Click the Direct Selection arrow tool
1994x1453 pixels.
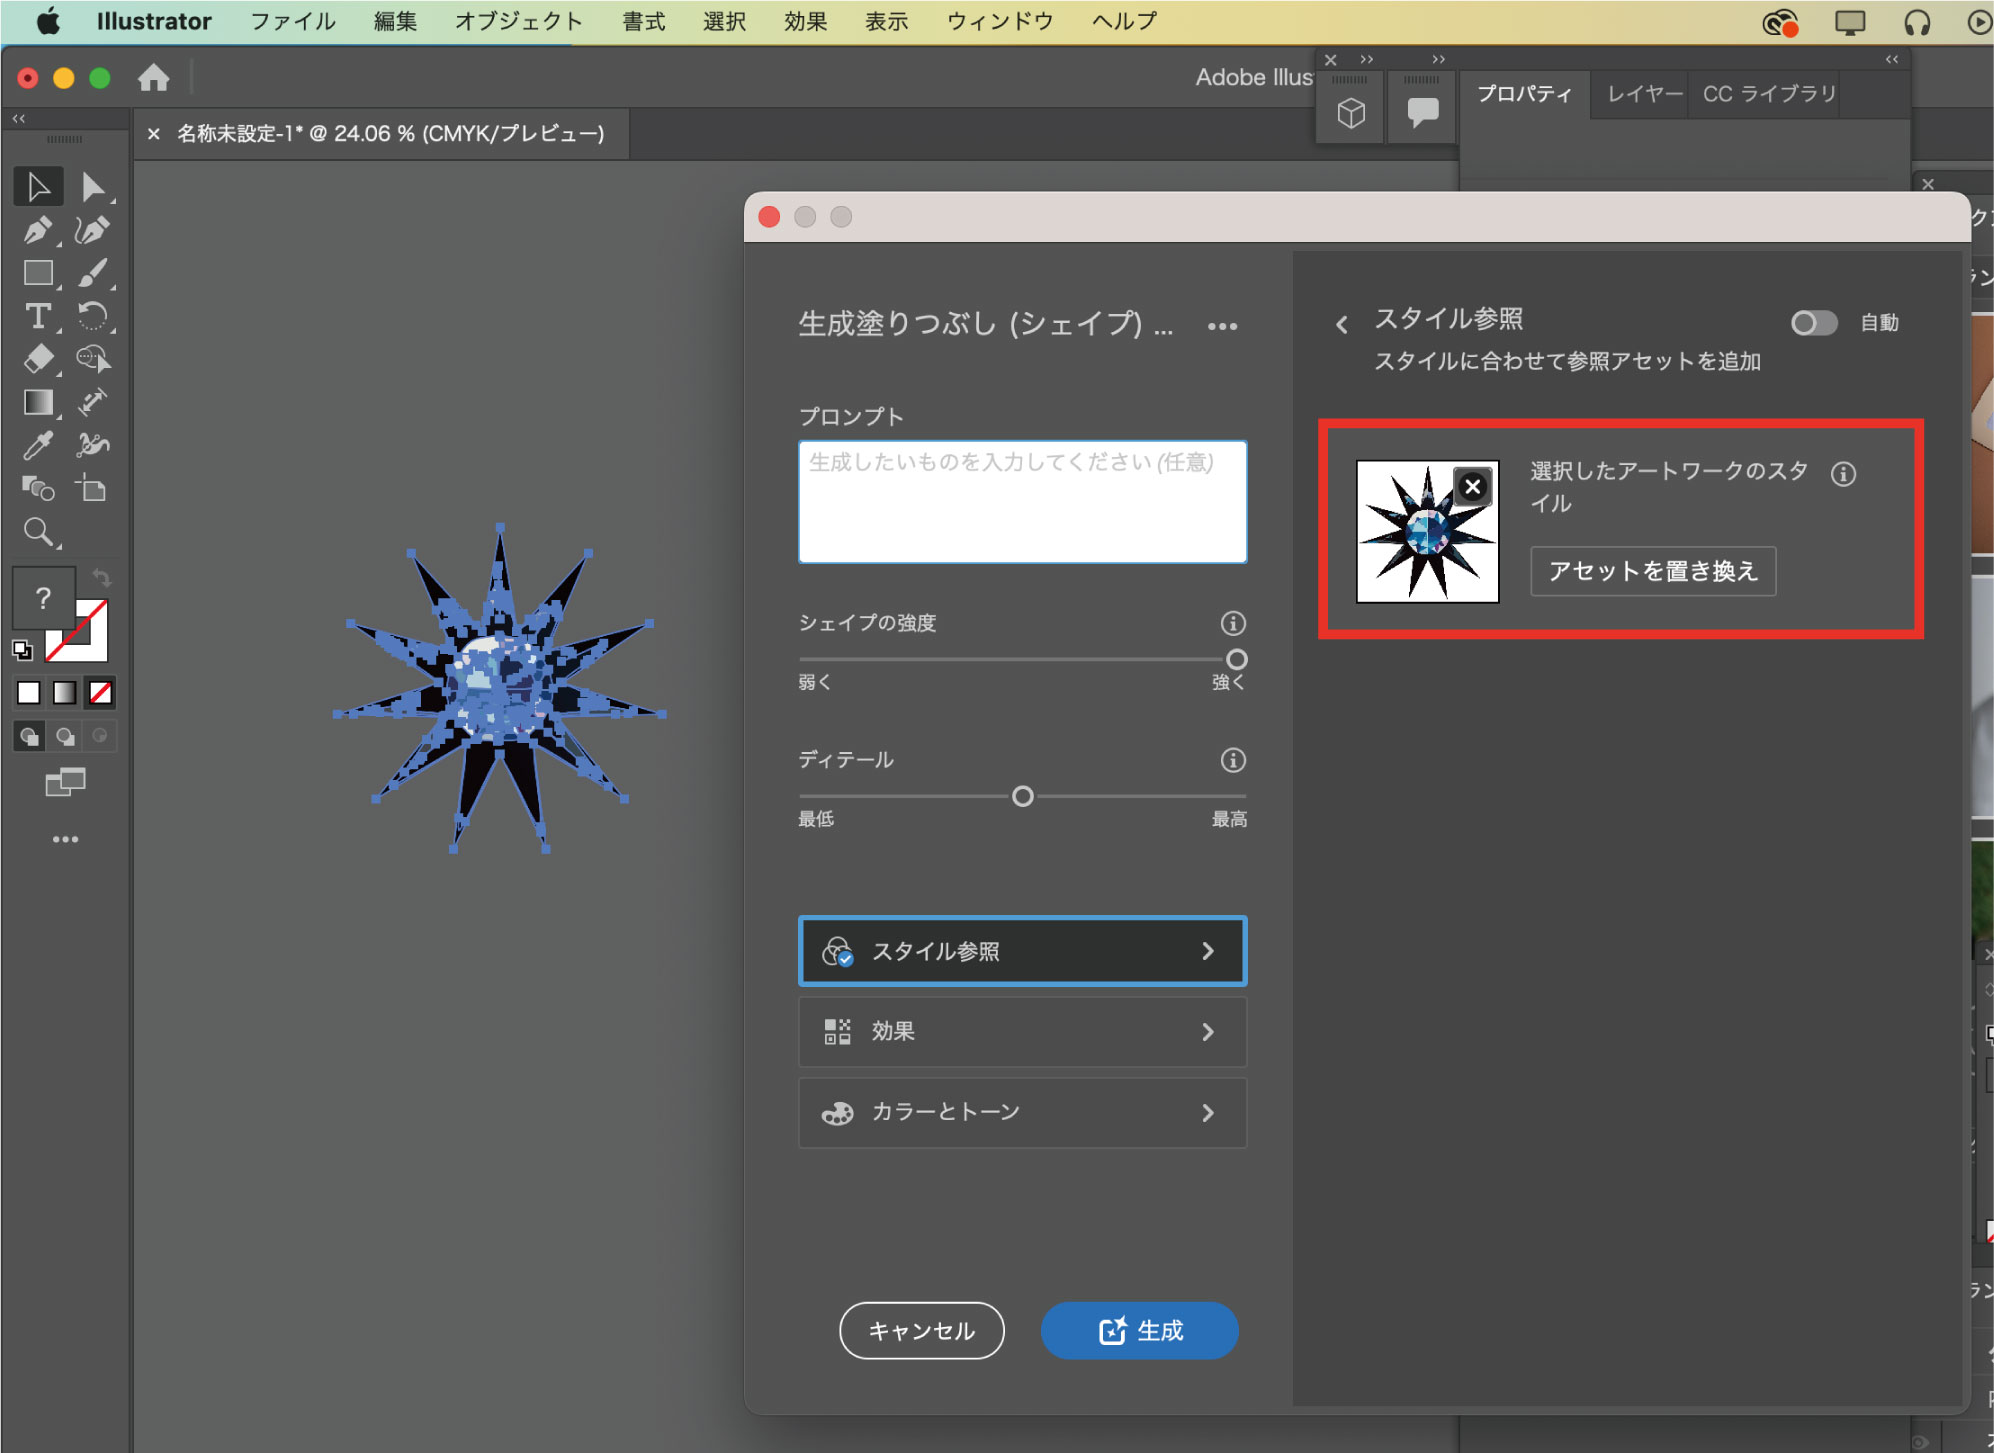click(x=92, y=187)
